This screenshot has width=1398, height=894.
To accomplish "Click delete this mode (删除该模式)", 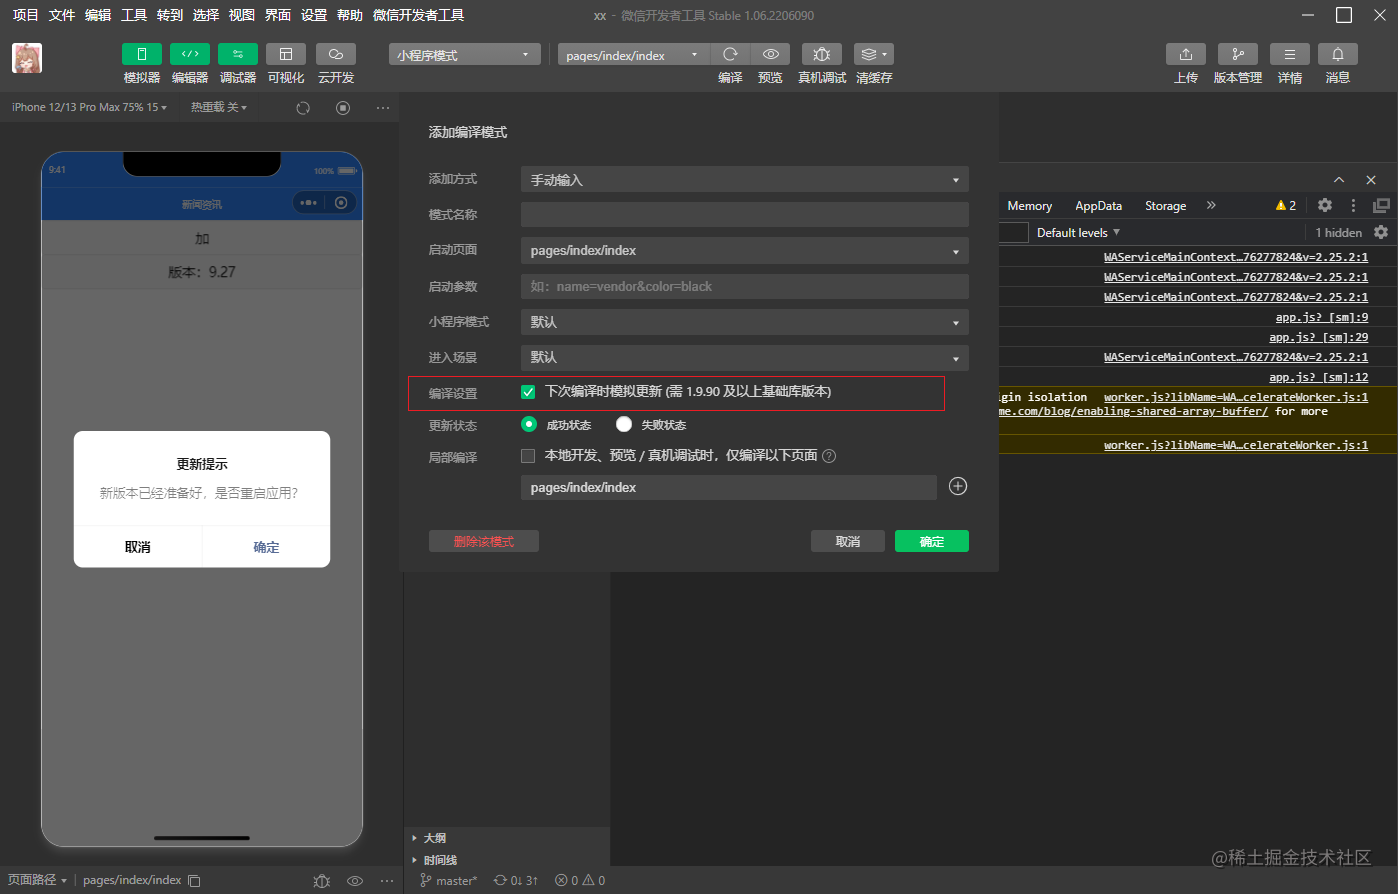I will coord(484,541).
